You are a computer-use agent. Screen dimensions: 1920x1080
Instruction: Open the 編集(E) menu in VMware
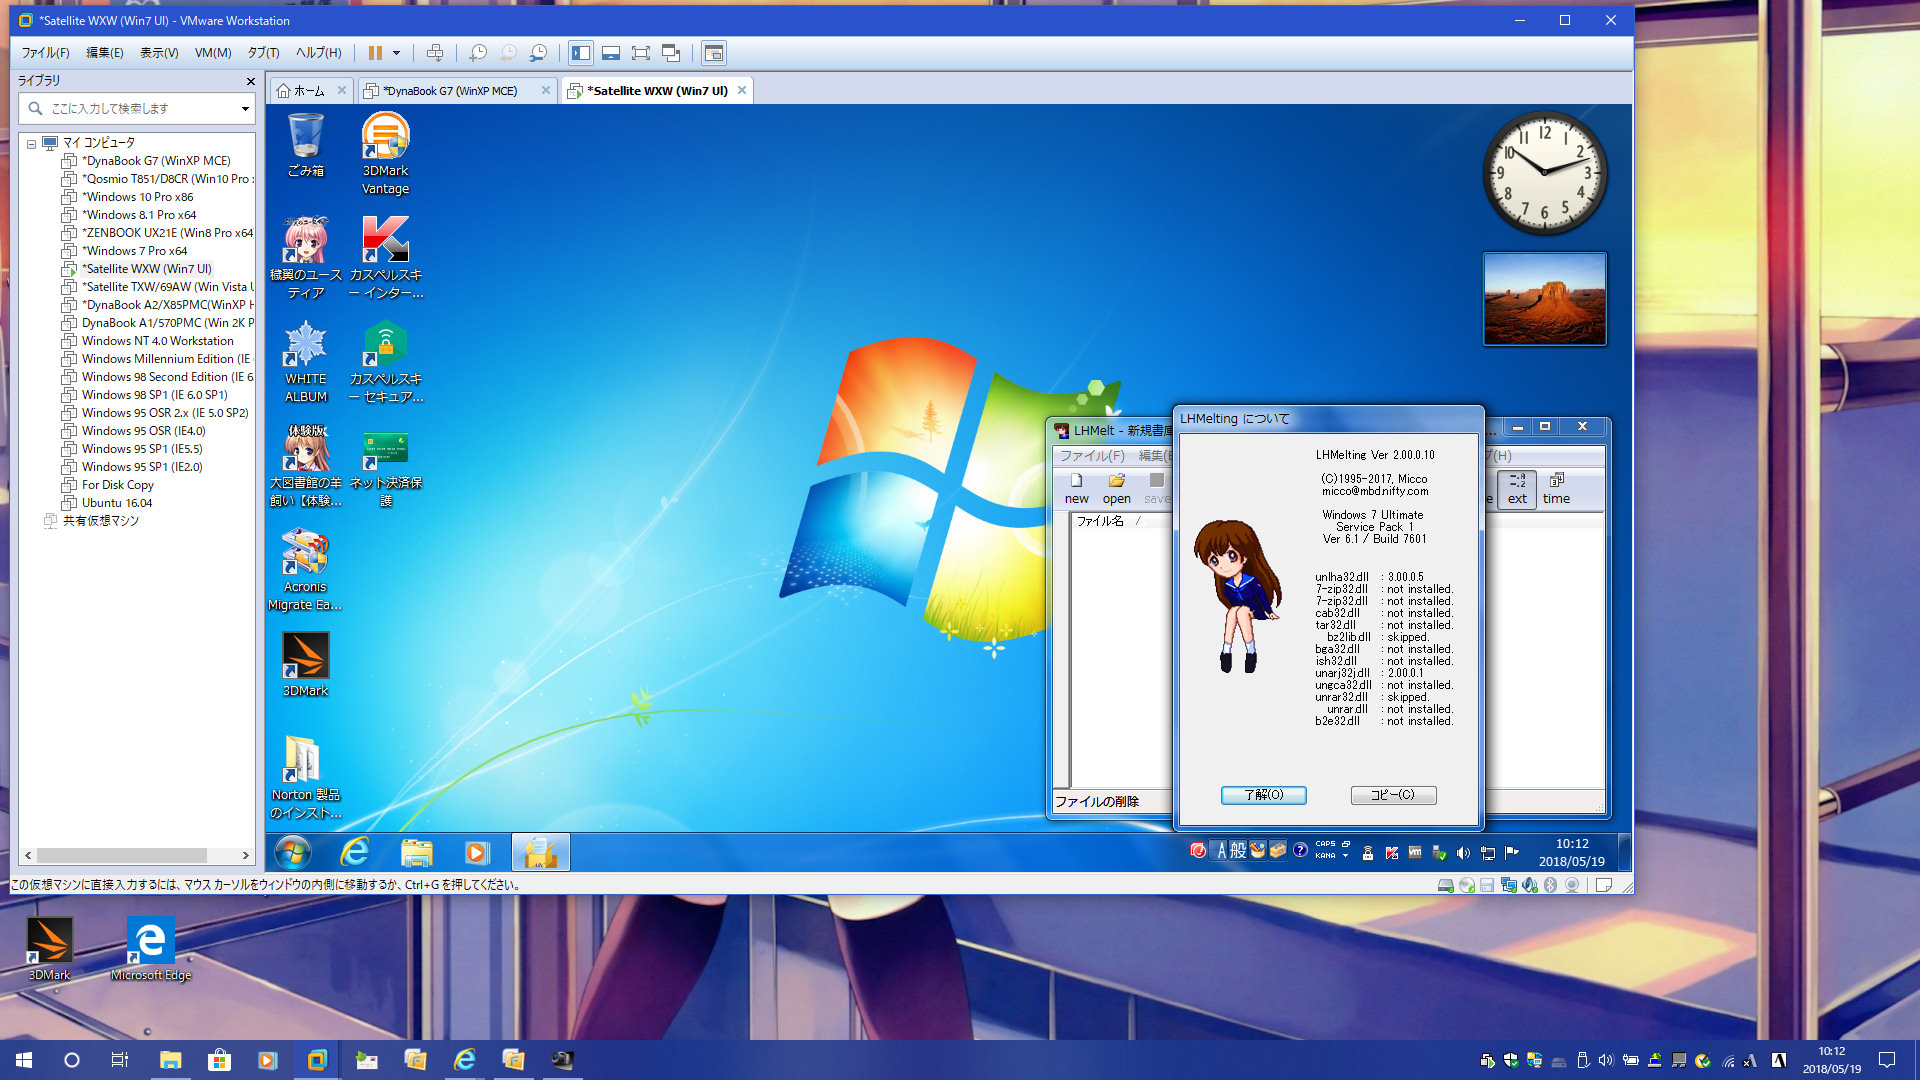click(x=105, y=53)
